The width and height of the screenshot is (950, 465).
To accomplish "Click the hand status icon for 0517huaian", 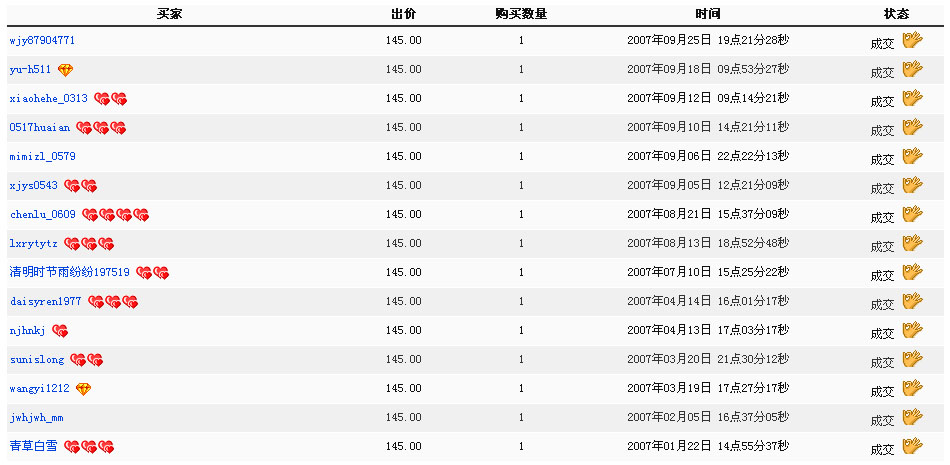I will (x=912, y=127).
